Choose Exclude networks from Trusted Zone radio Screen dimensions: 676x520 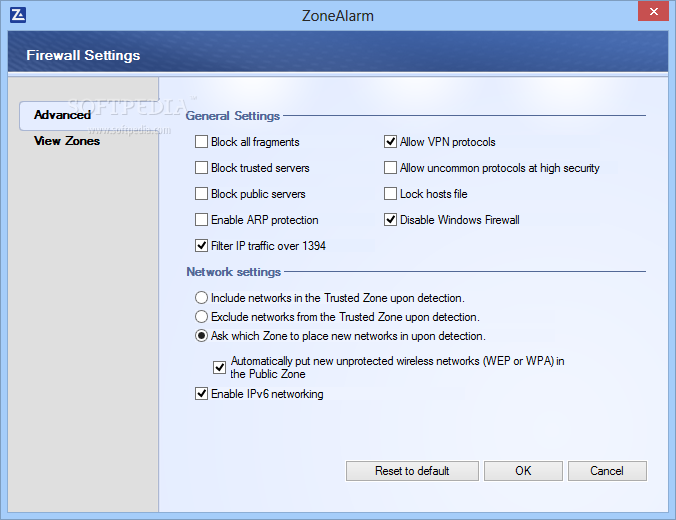click(202, 317)
